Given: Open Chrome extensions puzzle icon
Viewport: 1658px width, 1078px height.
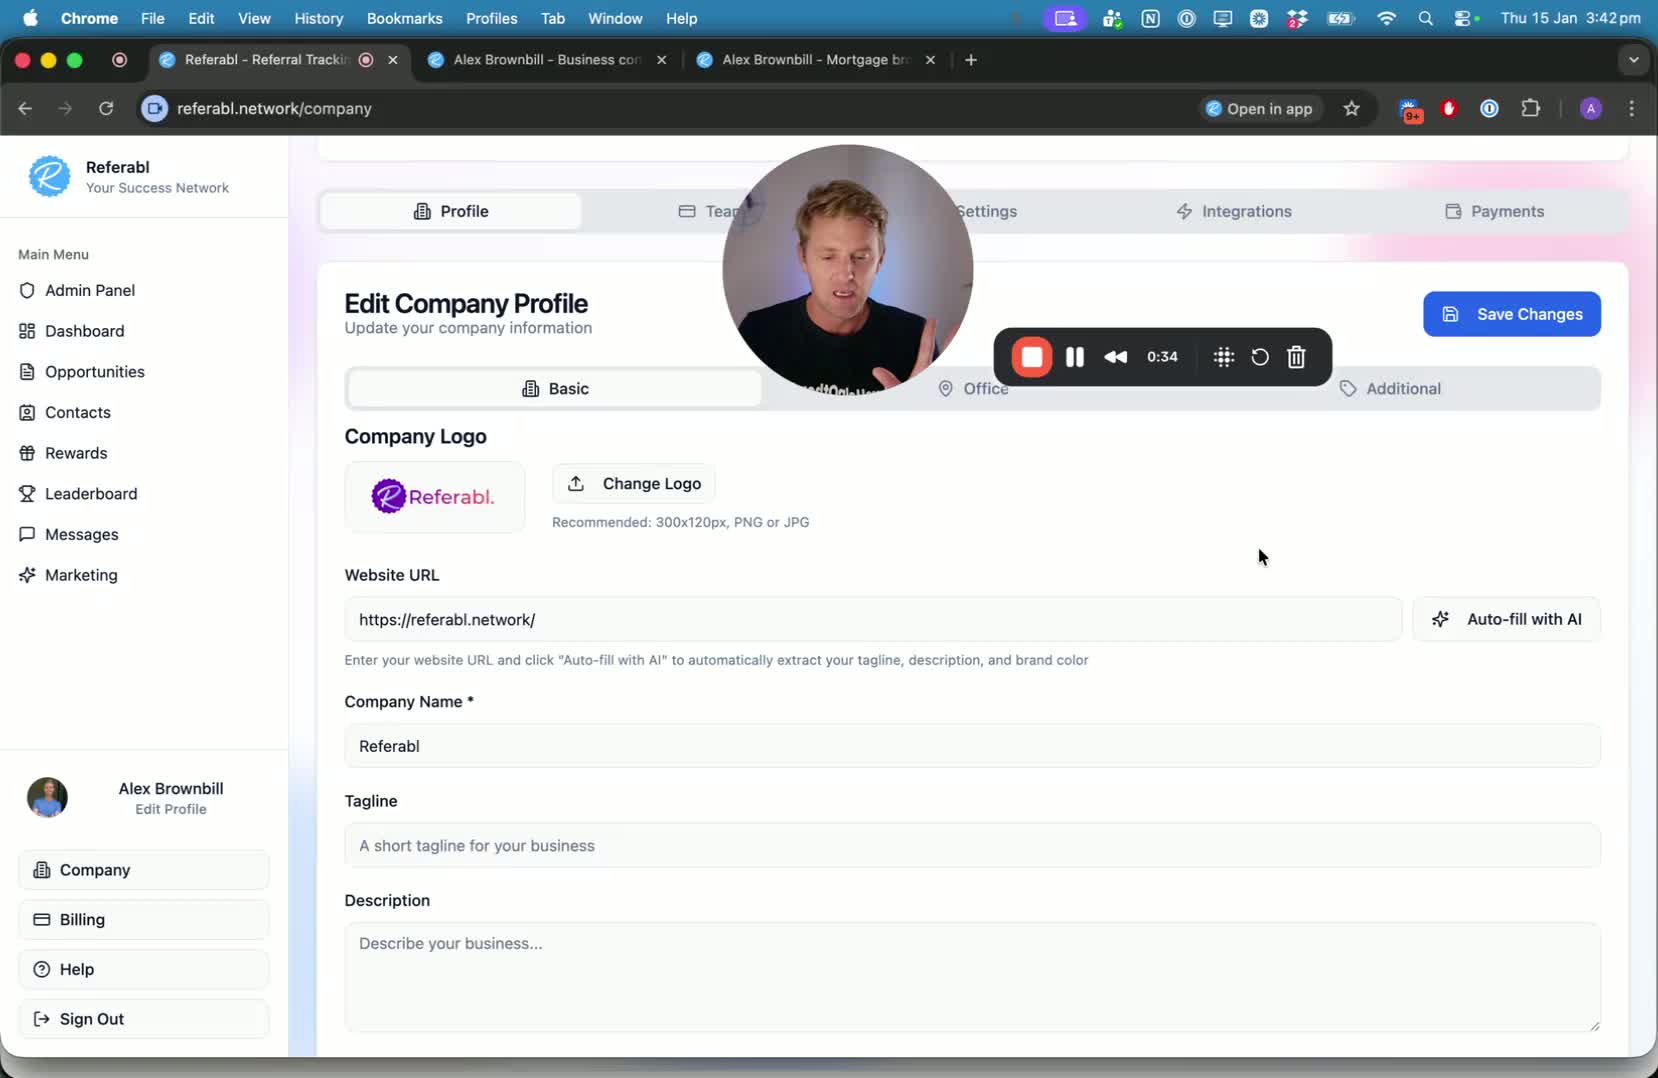Looking at the screenshot, I should pos(1530,108).
